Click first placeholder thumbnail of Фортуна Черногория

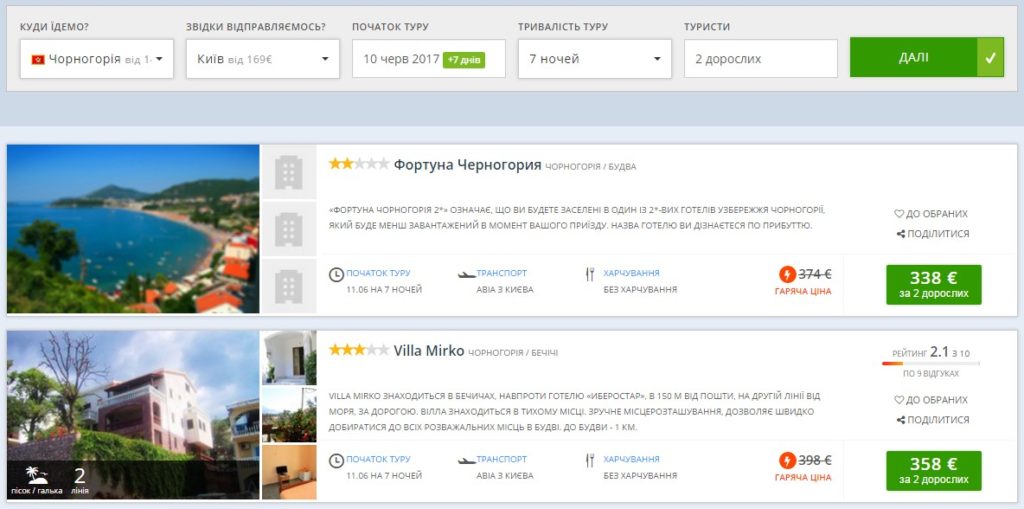coord(289,172)
